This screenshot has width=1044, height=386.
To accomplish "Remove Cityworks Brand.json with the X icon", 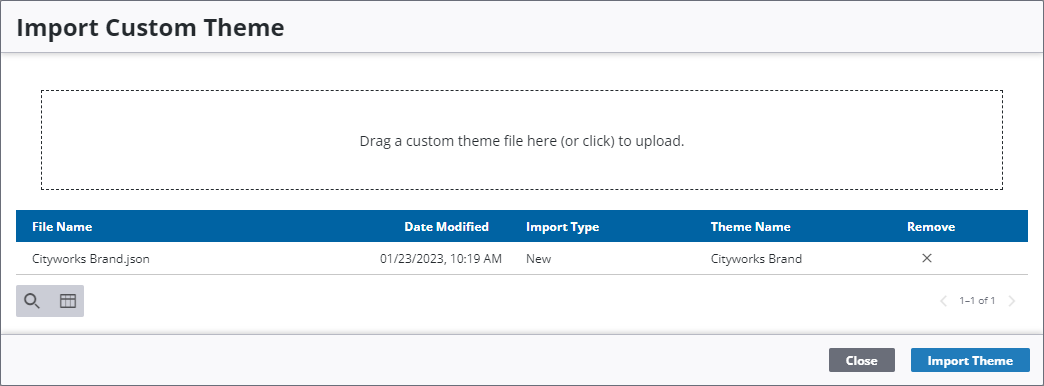I will [926, 258].
